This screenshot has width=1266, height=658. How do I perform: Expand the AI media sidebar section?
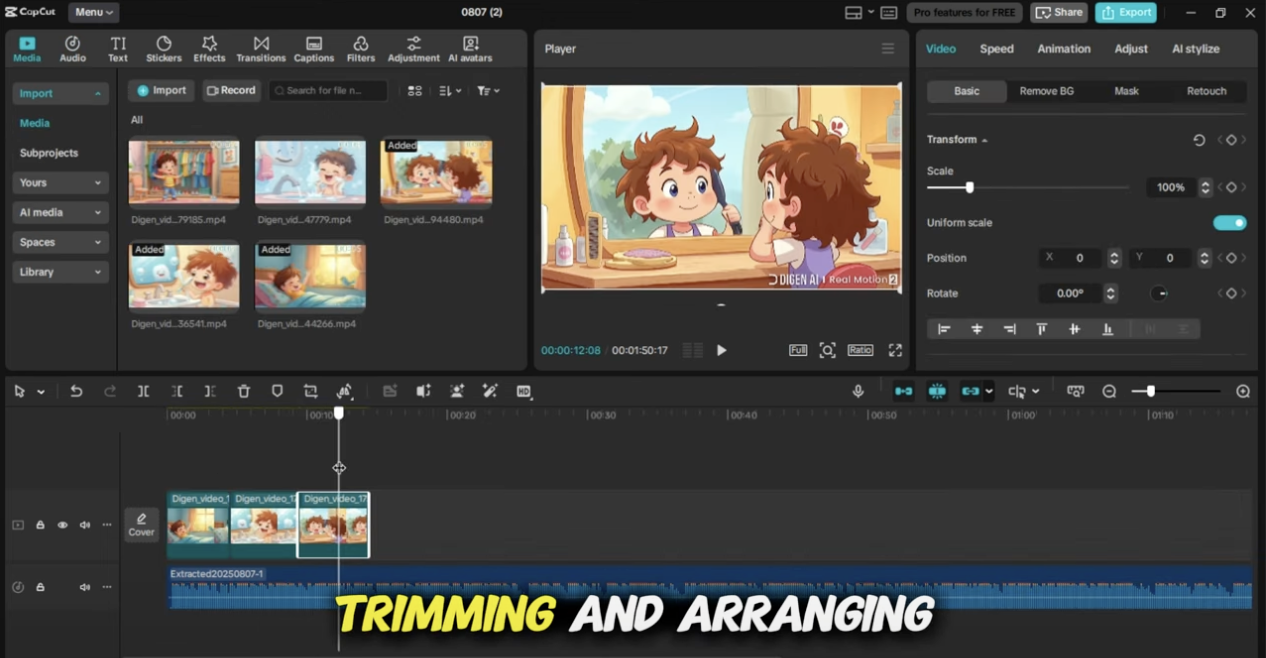[x=60, y=213]
